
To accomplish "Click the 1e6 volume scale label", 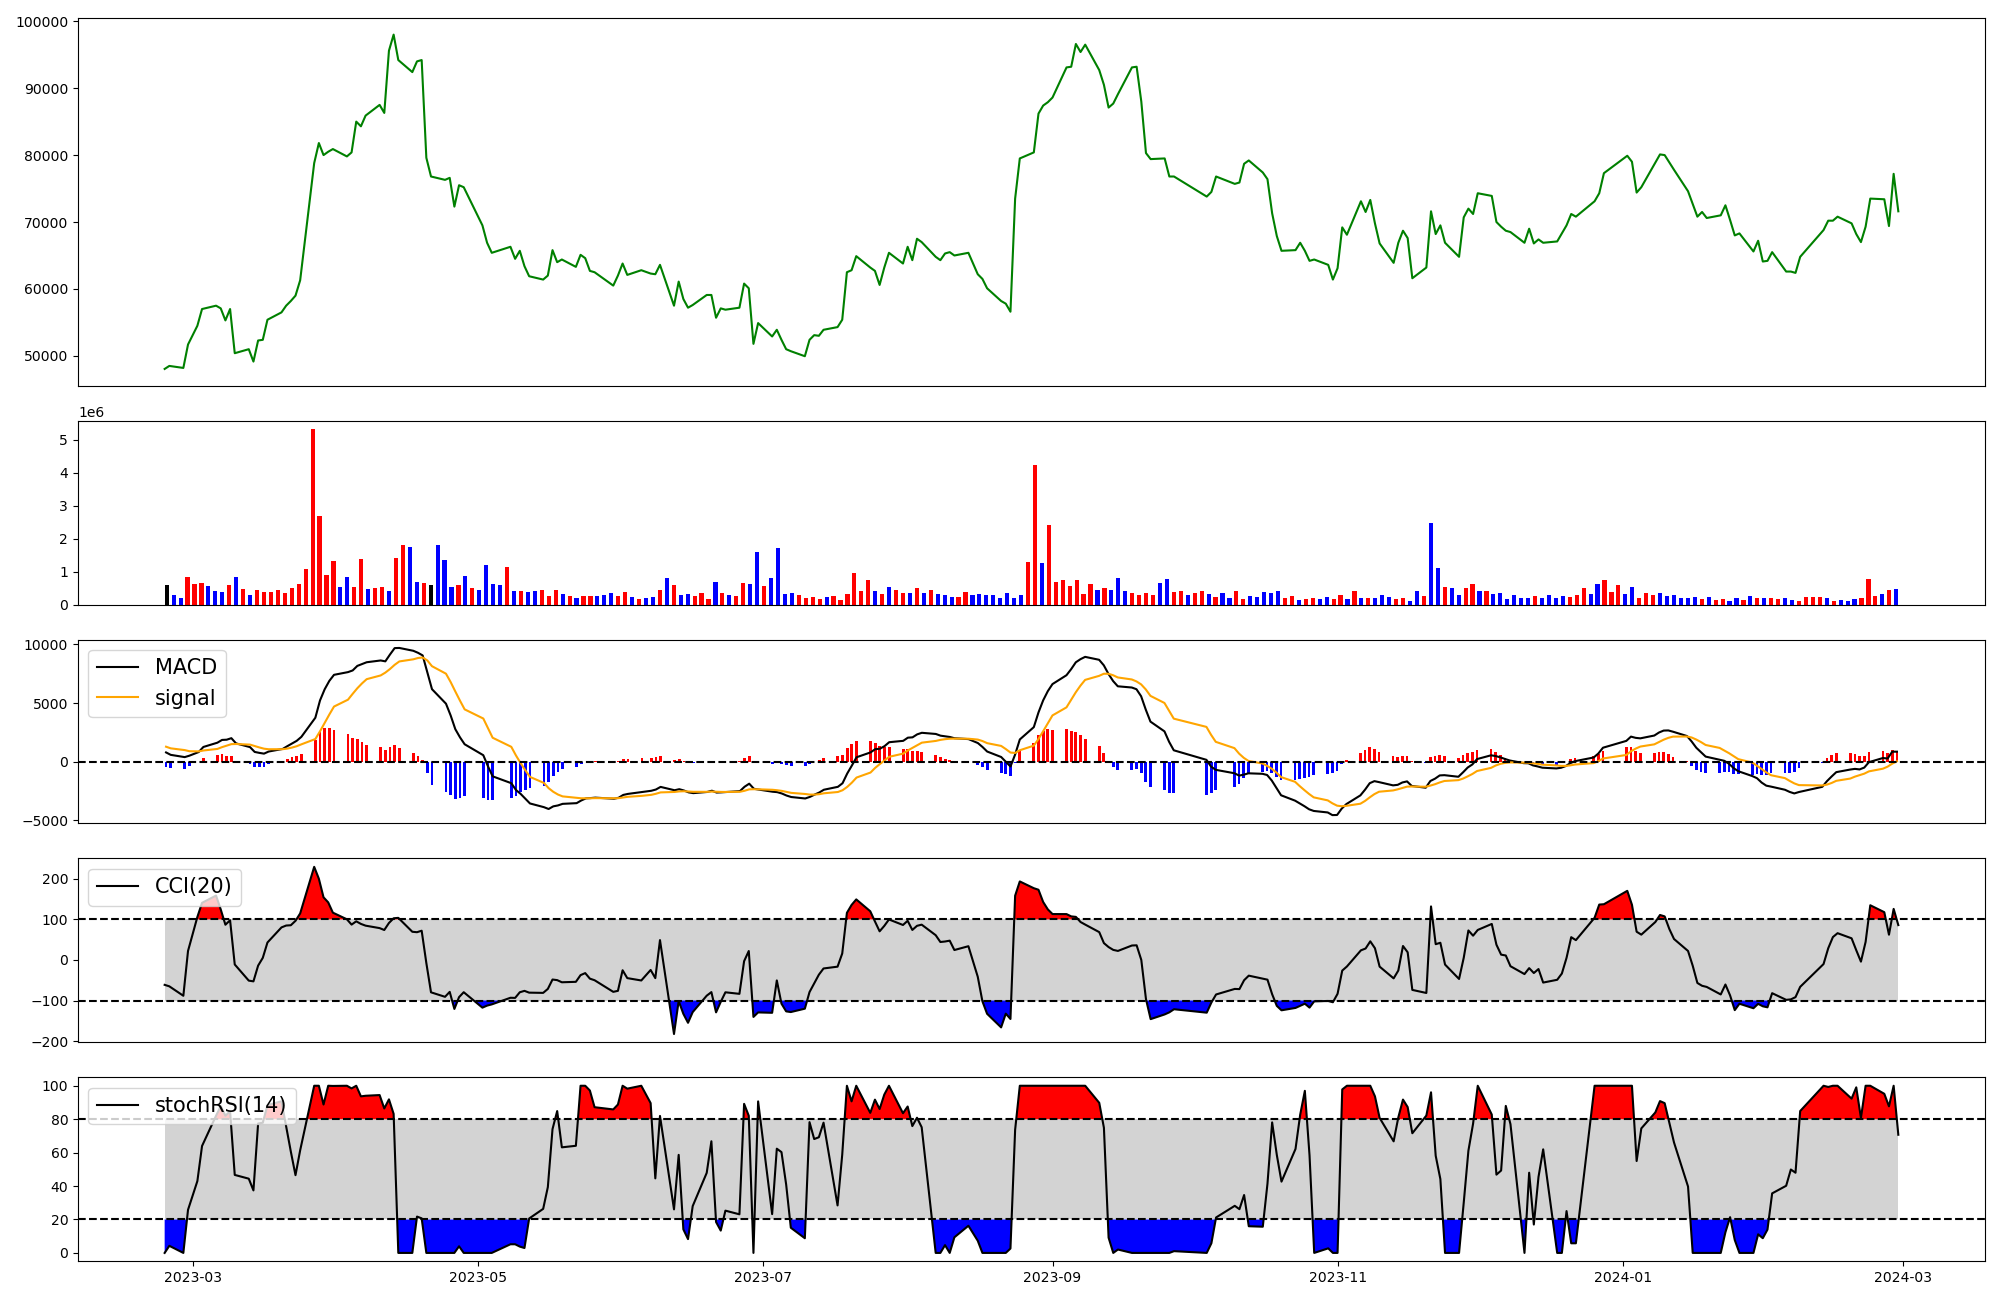I will pos(91,413).
